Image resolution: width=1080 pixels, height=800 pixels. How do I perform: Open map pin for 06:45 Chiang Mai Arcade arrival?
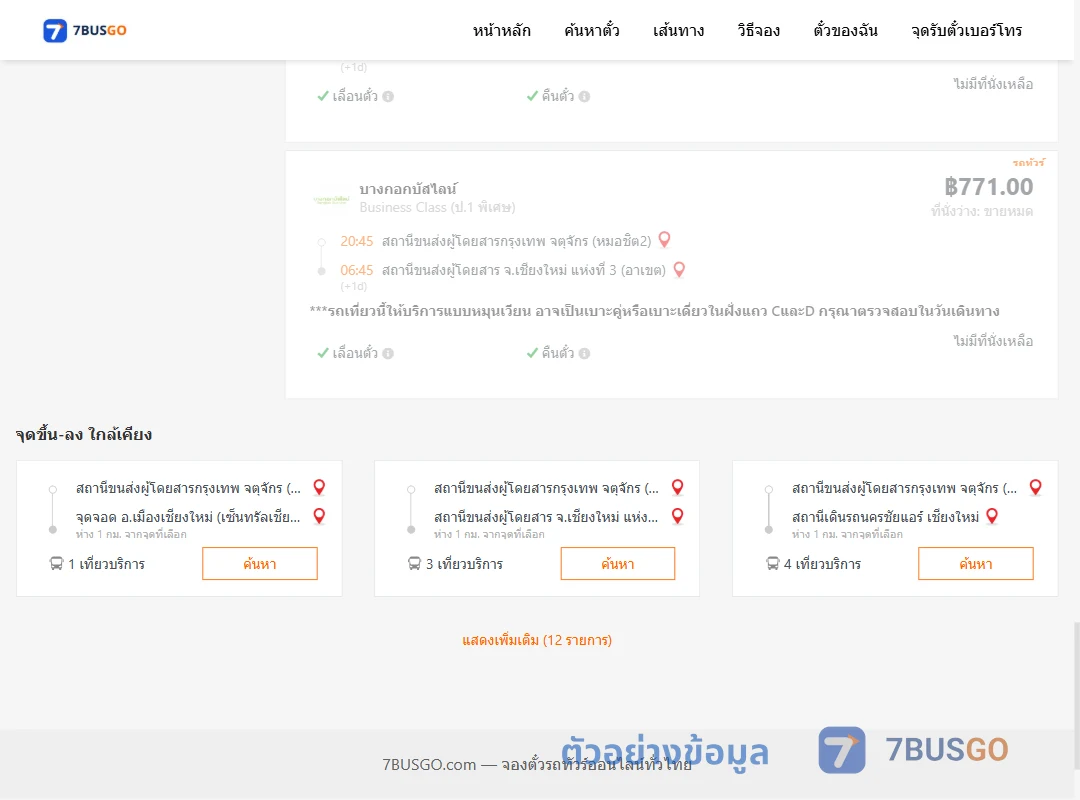679,269
